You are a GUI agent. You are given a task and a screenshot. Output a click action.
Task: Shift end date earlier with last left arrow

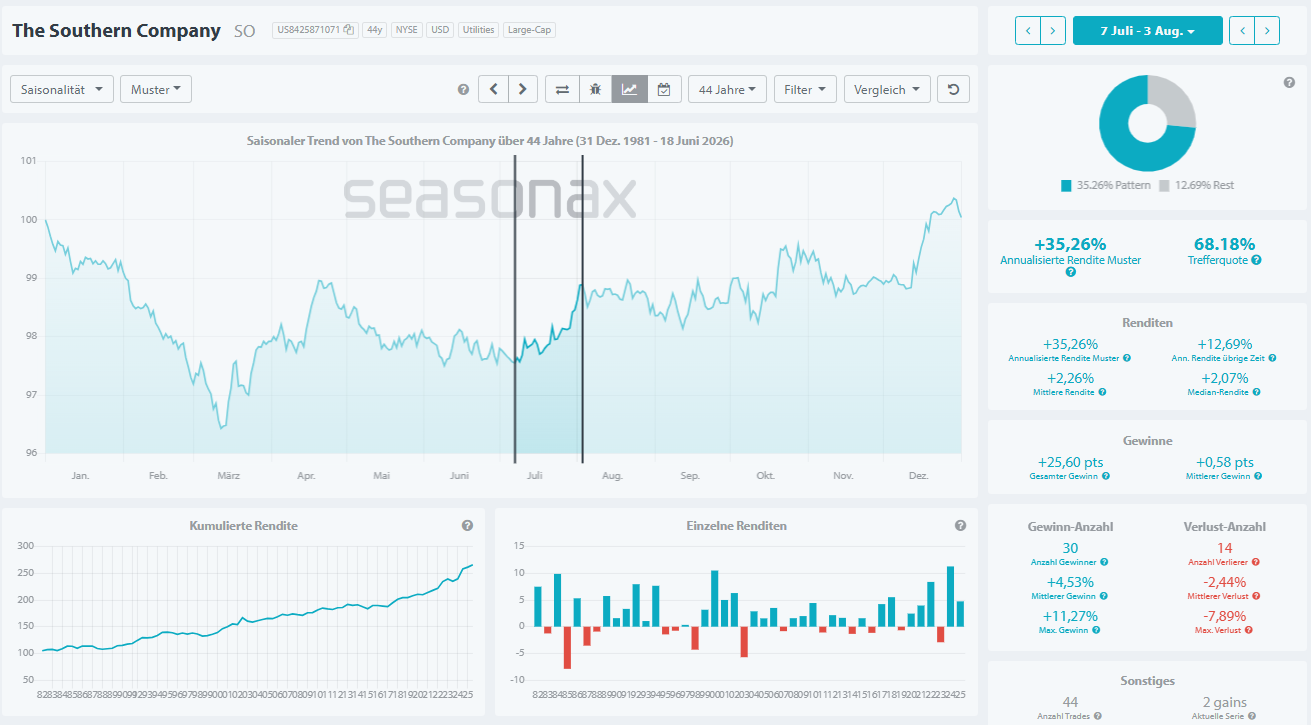1241,31
